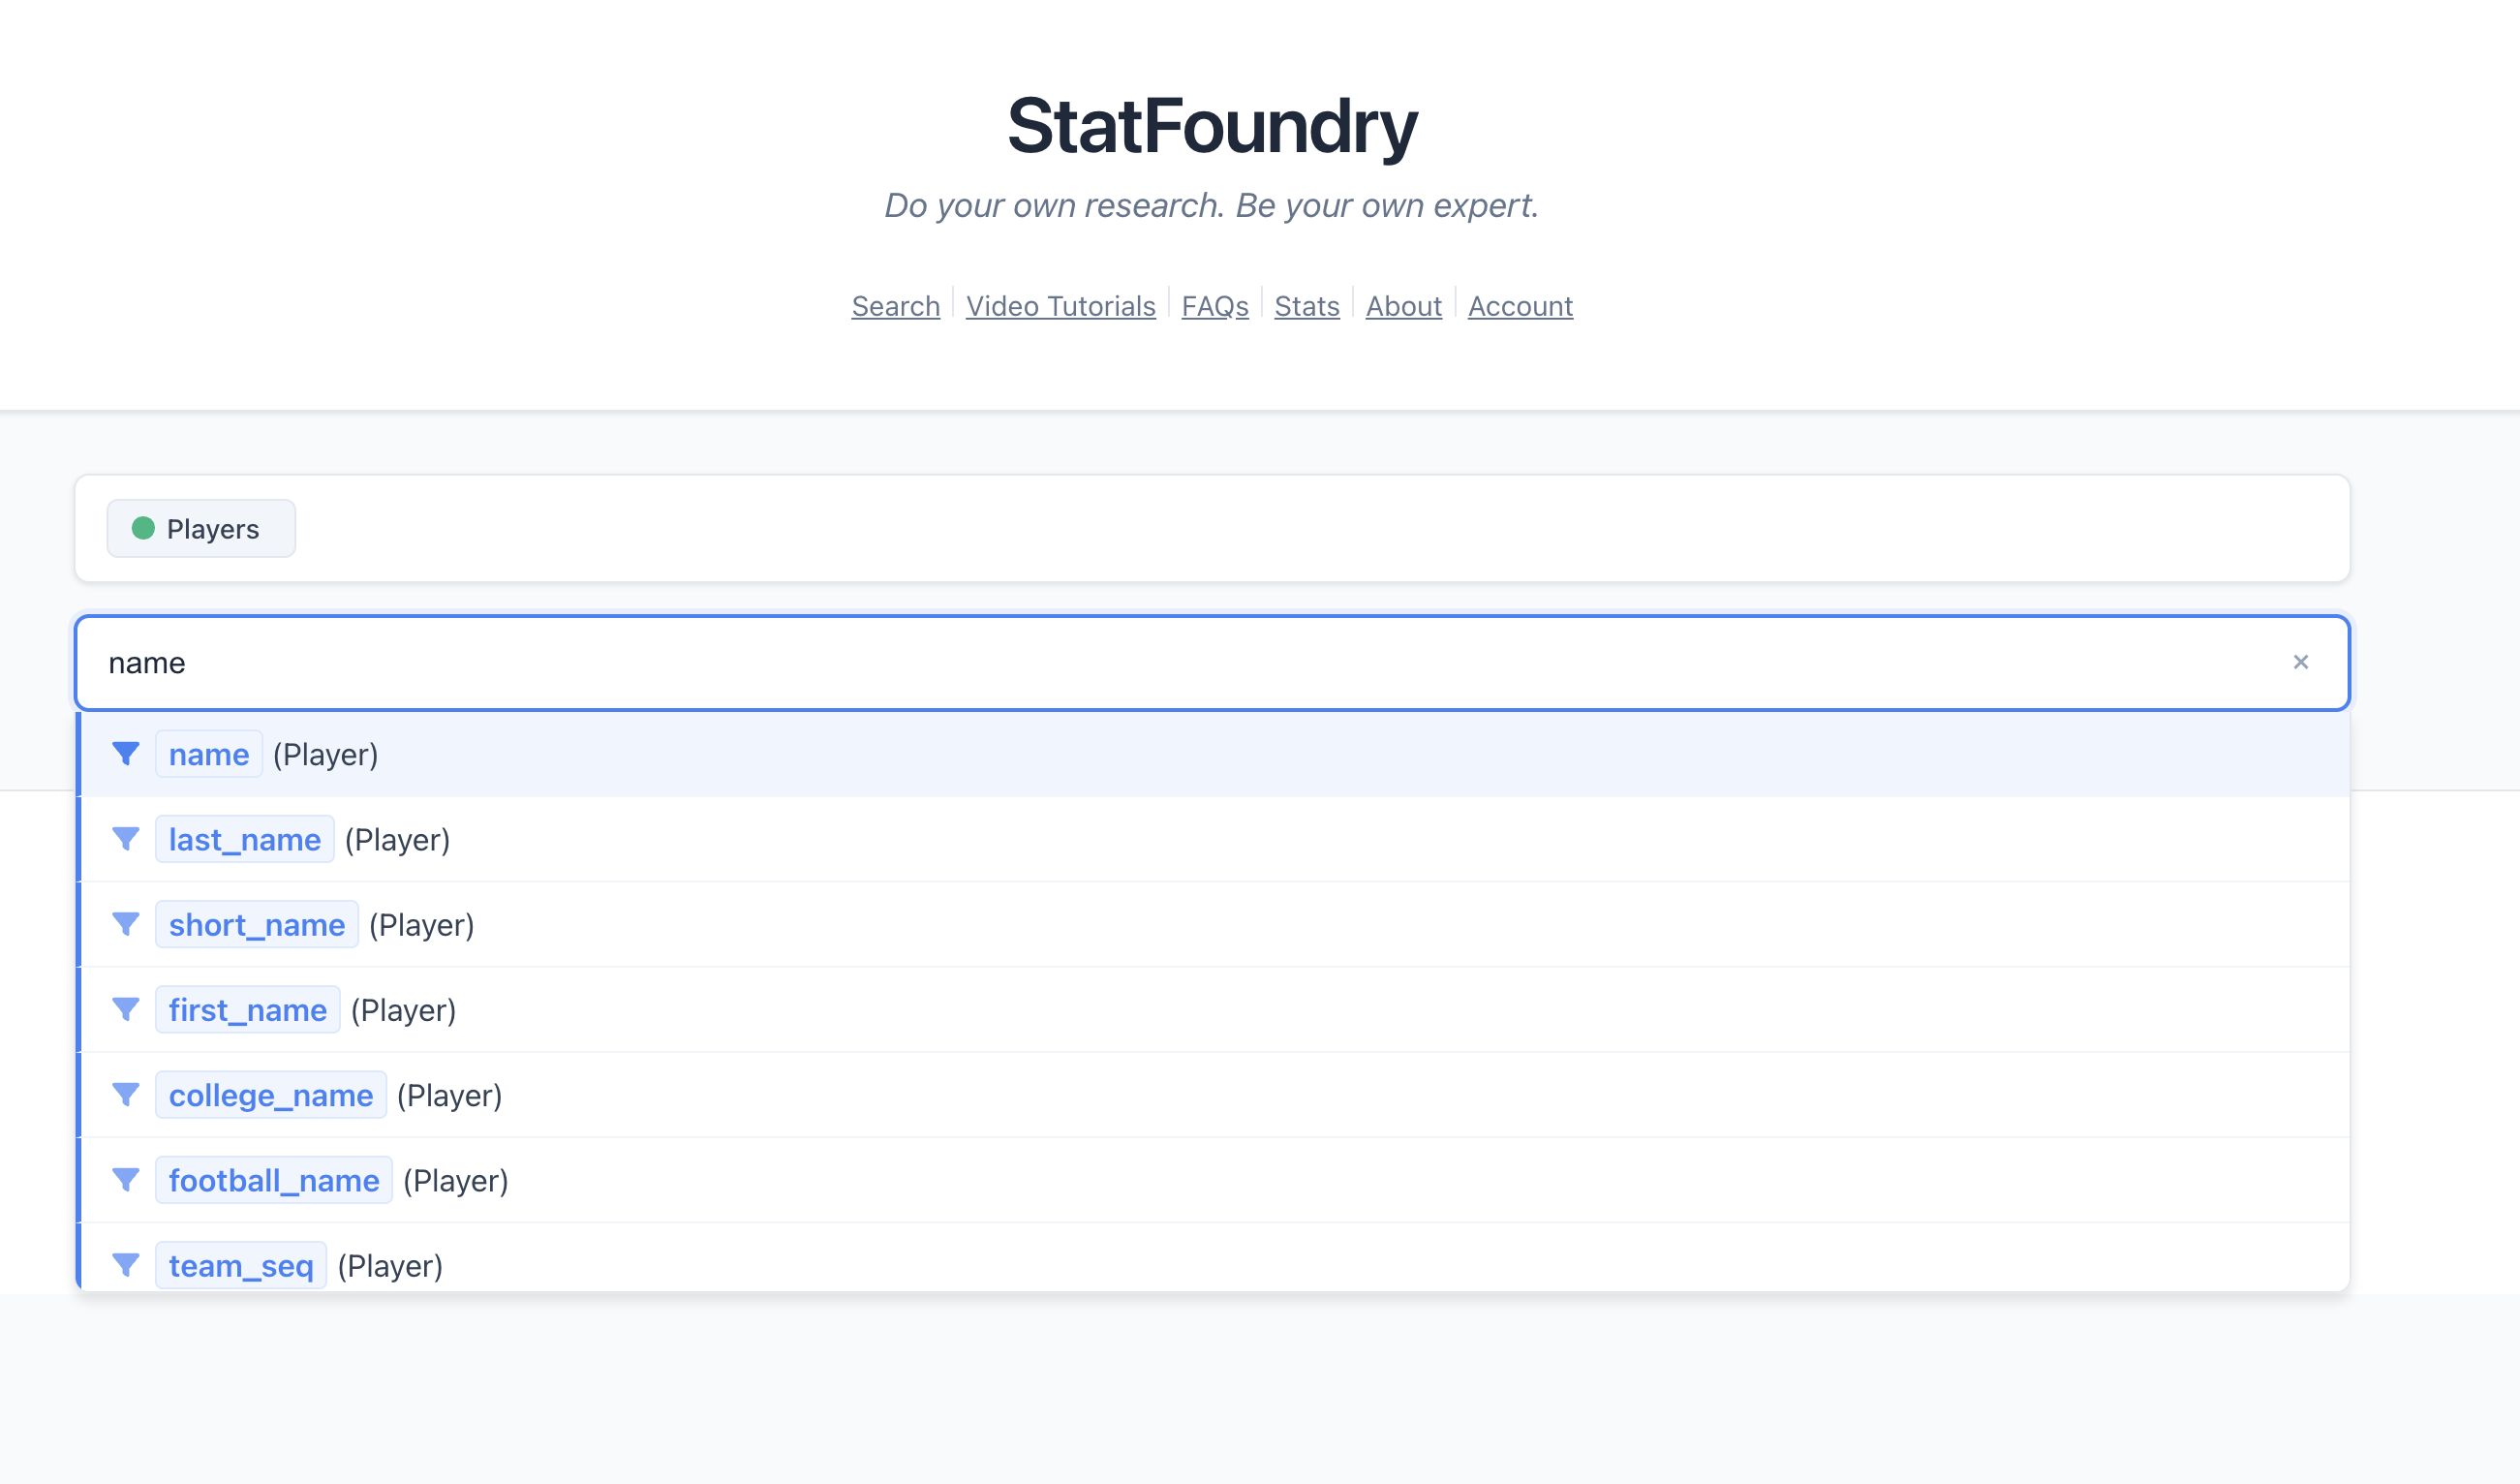Go to Video Tutorials page

click(1060, 306)
